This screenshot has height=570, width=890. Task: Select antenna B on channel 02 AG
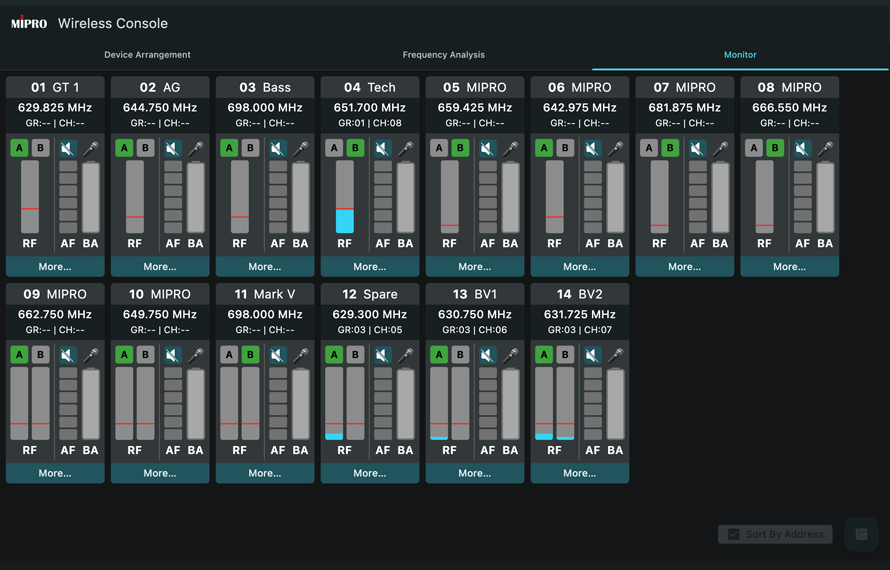(145, 148)
